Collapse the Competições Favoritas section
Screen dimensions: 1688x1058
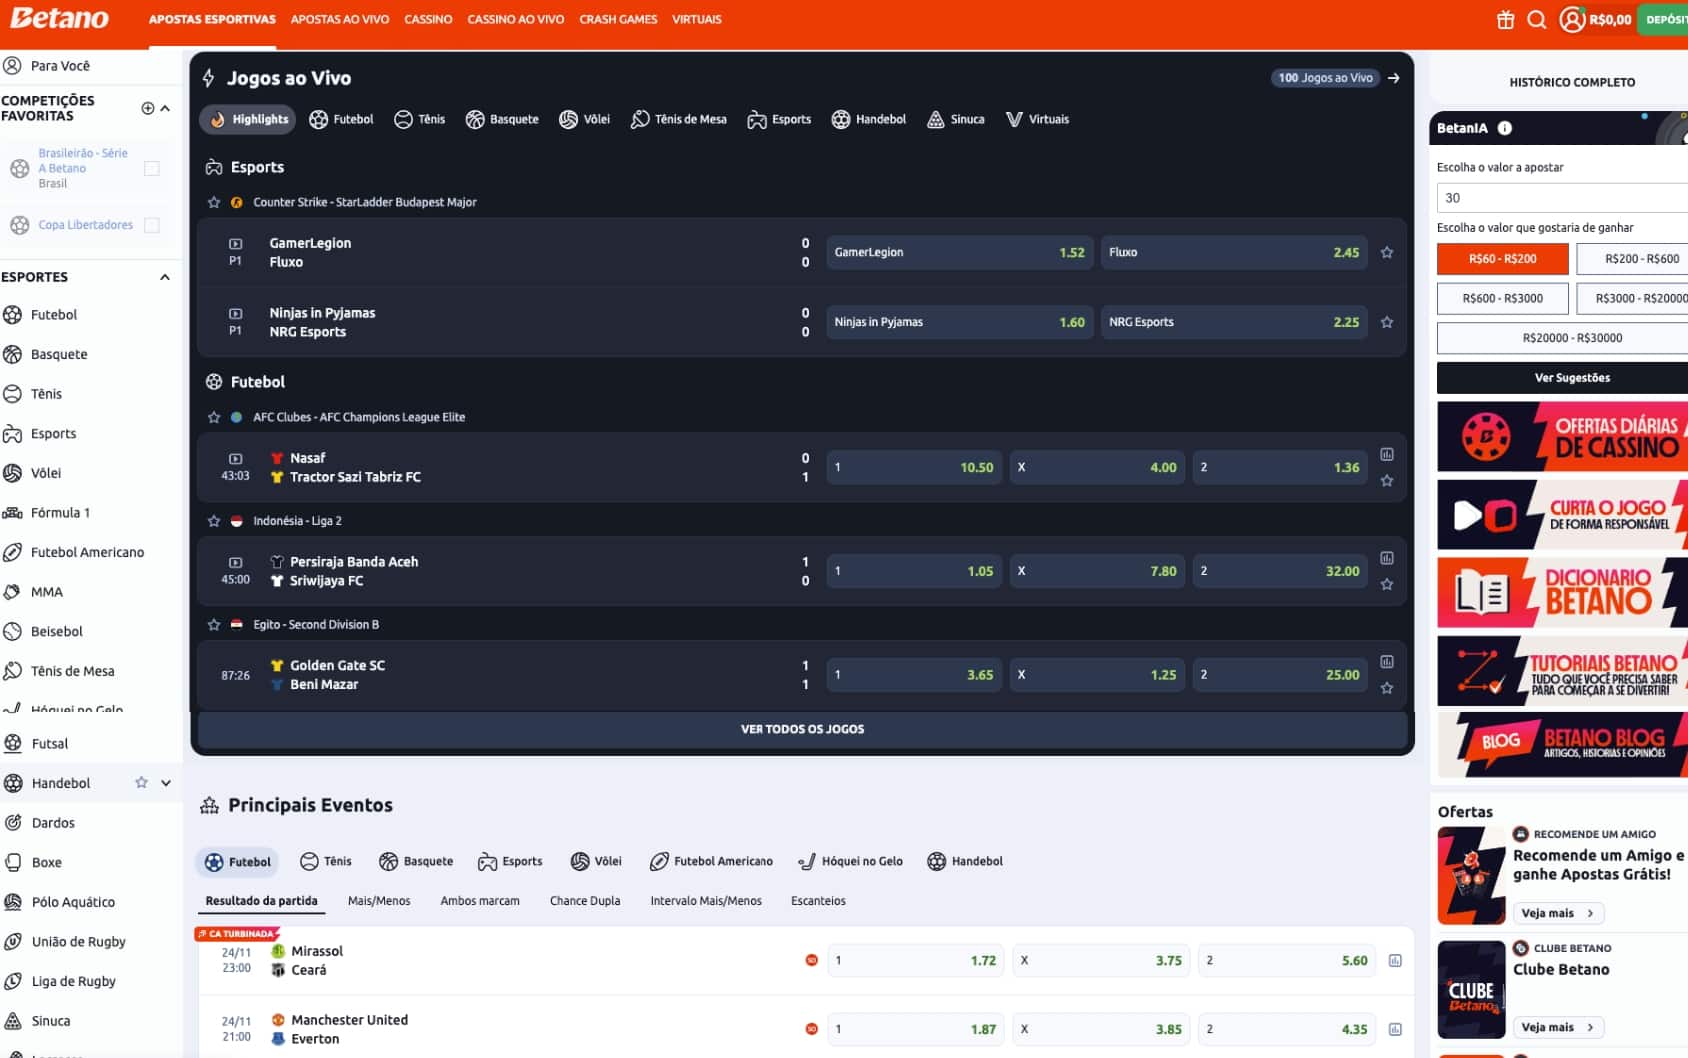(x=163, y=108)
